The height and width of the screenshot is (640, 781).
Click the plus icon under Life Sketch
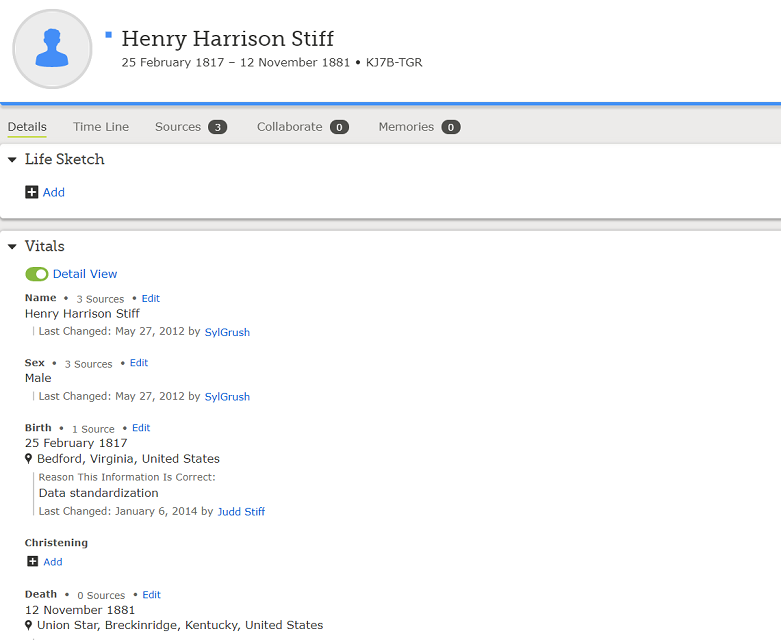(x=32, y=192)
